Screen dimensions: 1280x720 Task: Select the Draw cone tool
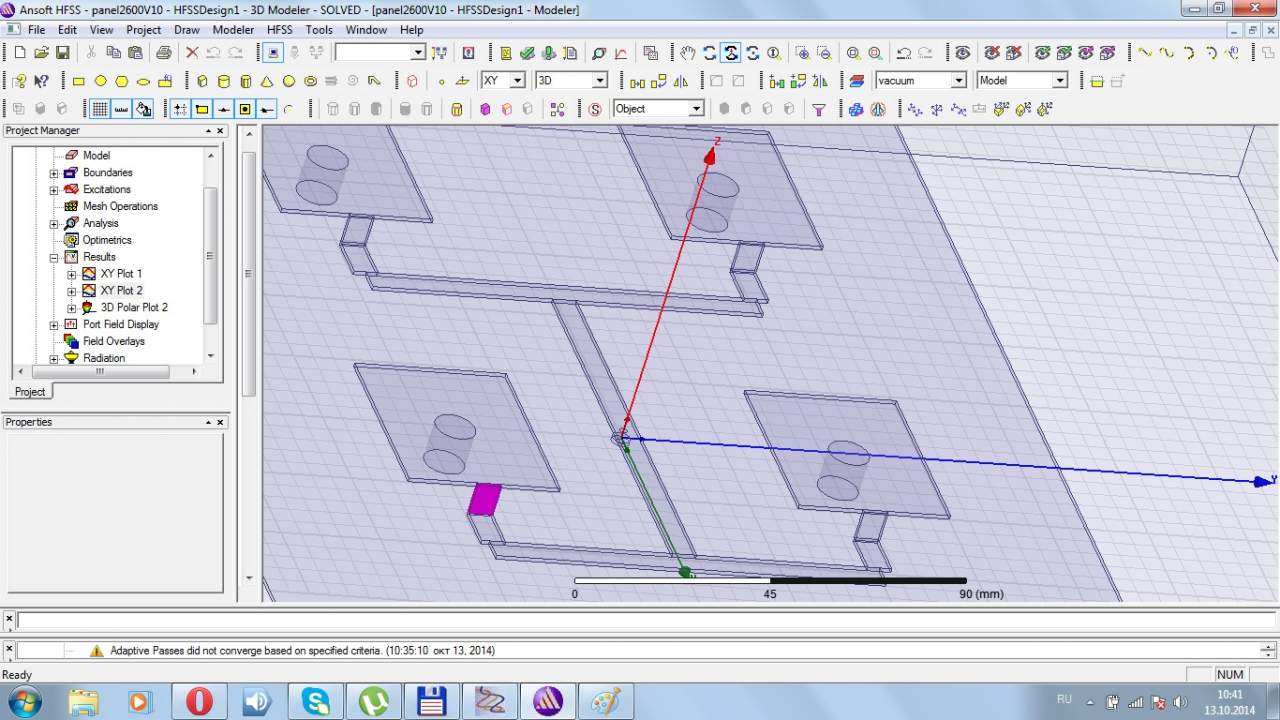267,81
